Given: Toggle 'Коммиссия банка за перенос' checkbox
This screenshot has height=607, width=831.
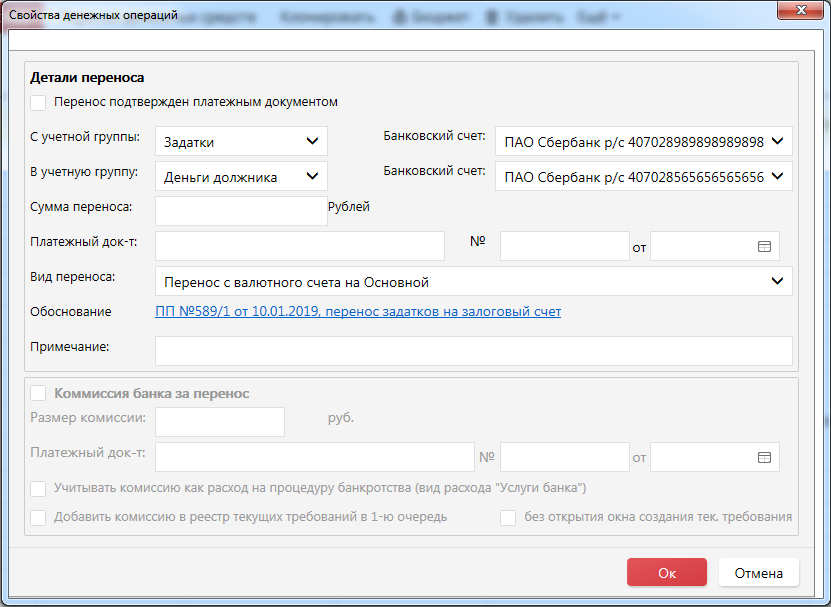Looking at the screenshot, I should 39,394.
